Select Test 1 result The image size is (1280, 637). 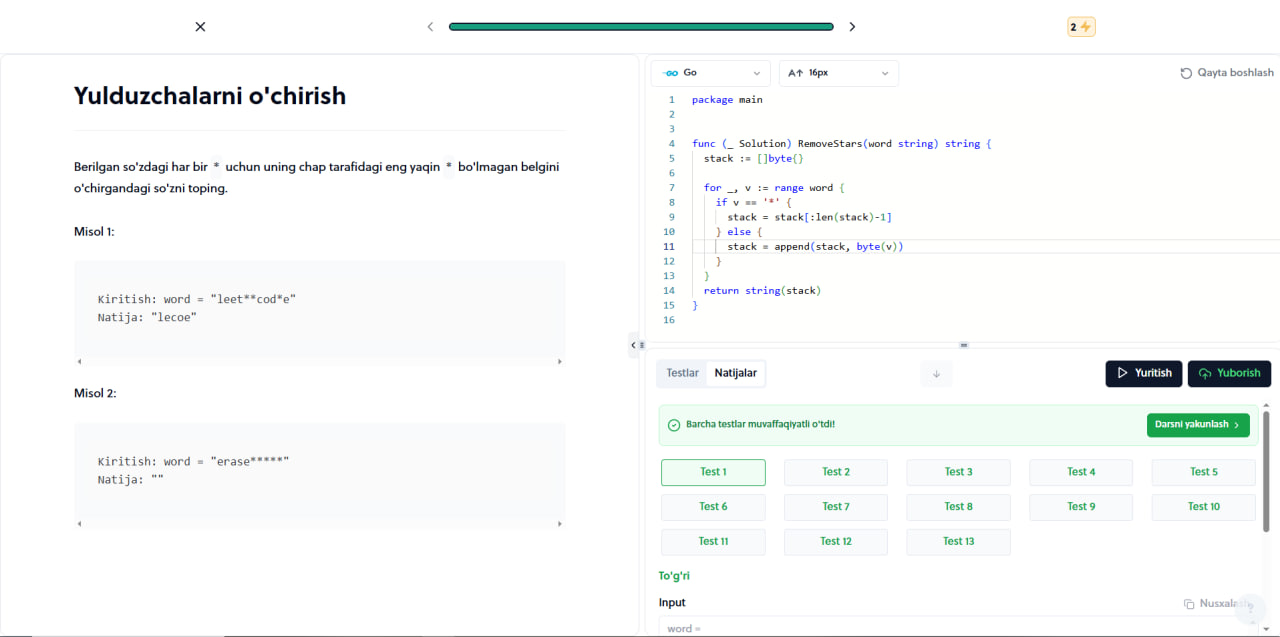click(x=713, y=472)
